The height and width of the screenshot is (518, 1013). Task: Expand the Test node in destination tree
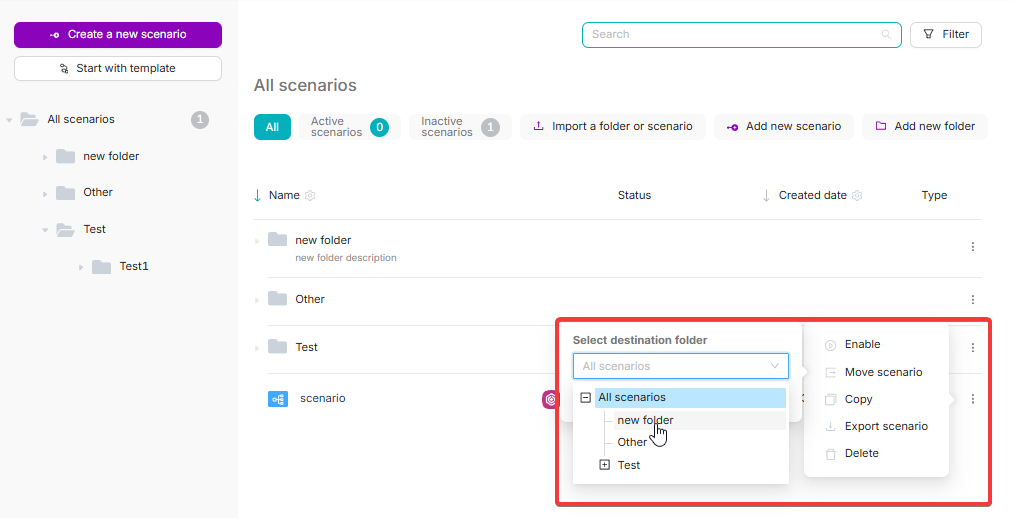(x=603, y=465)
